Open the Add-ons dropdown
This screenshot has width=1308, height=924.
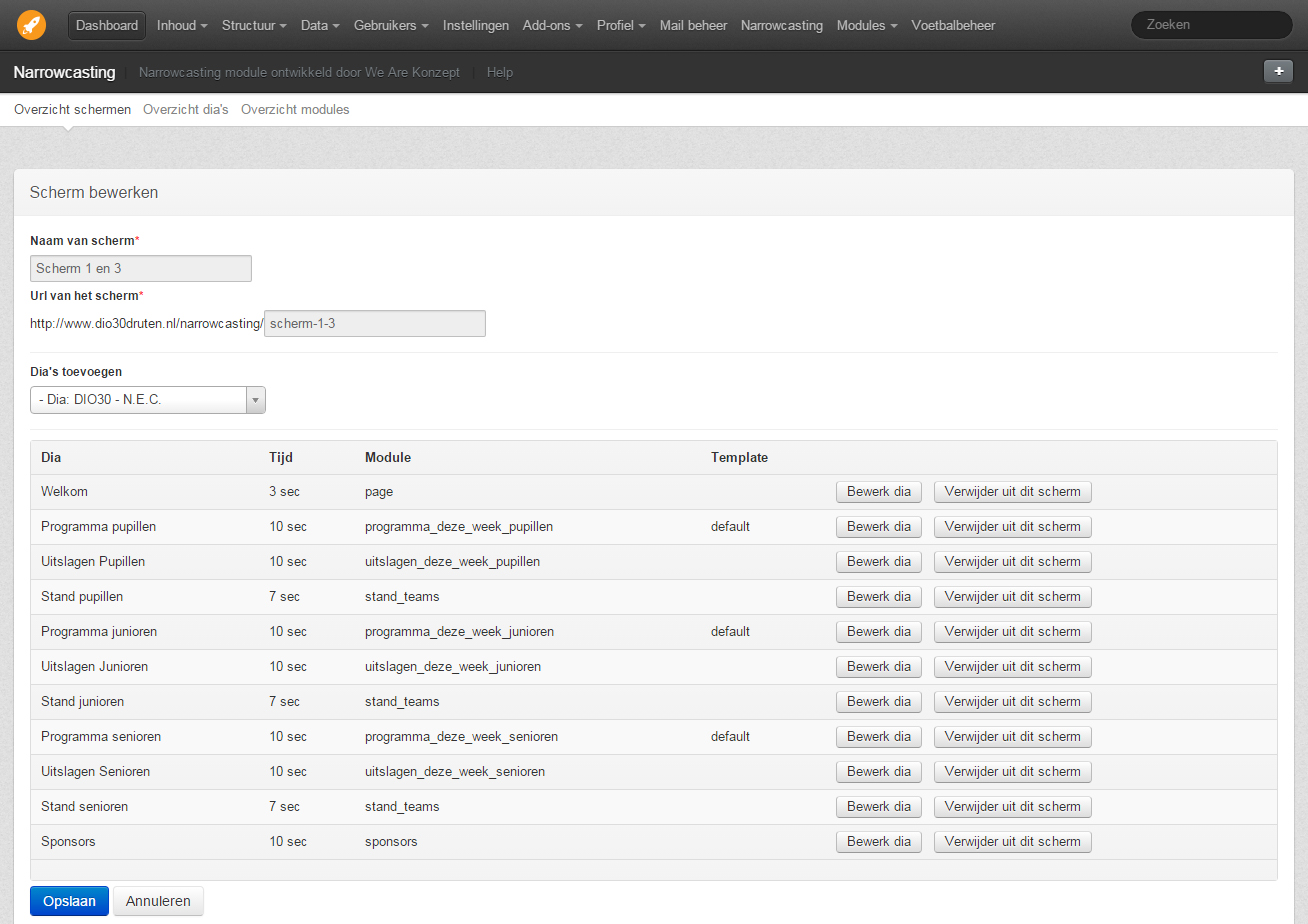[x=553, y=25]
